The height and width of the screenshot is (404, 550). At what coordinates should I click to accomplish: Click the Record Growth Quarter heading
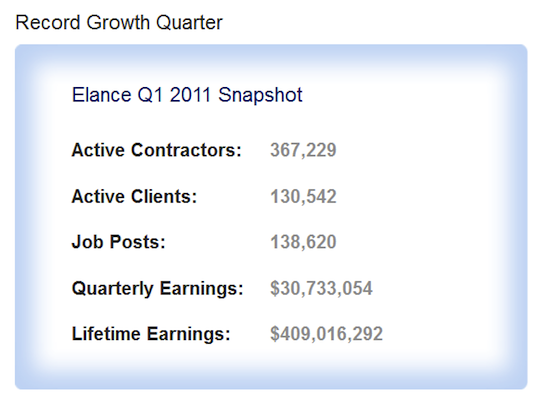pos(119,23)
